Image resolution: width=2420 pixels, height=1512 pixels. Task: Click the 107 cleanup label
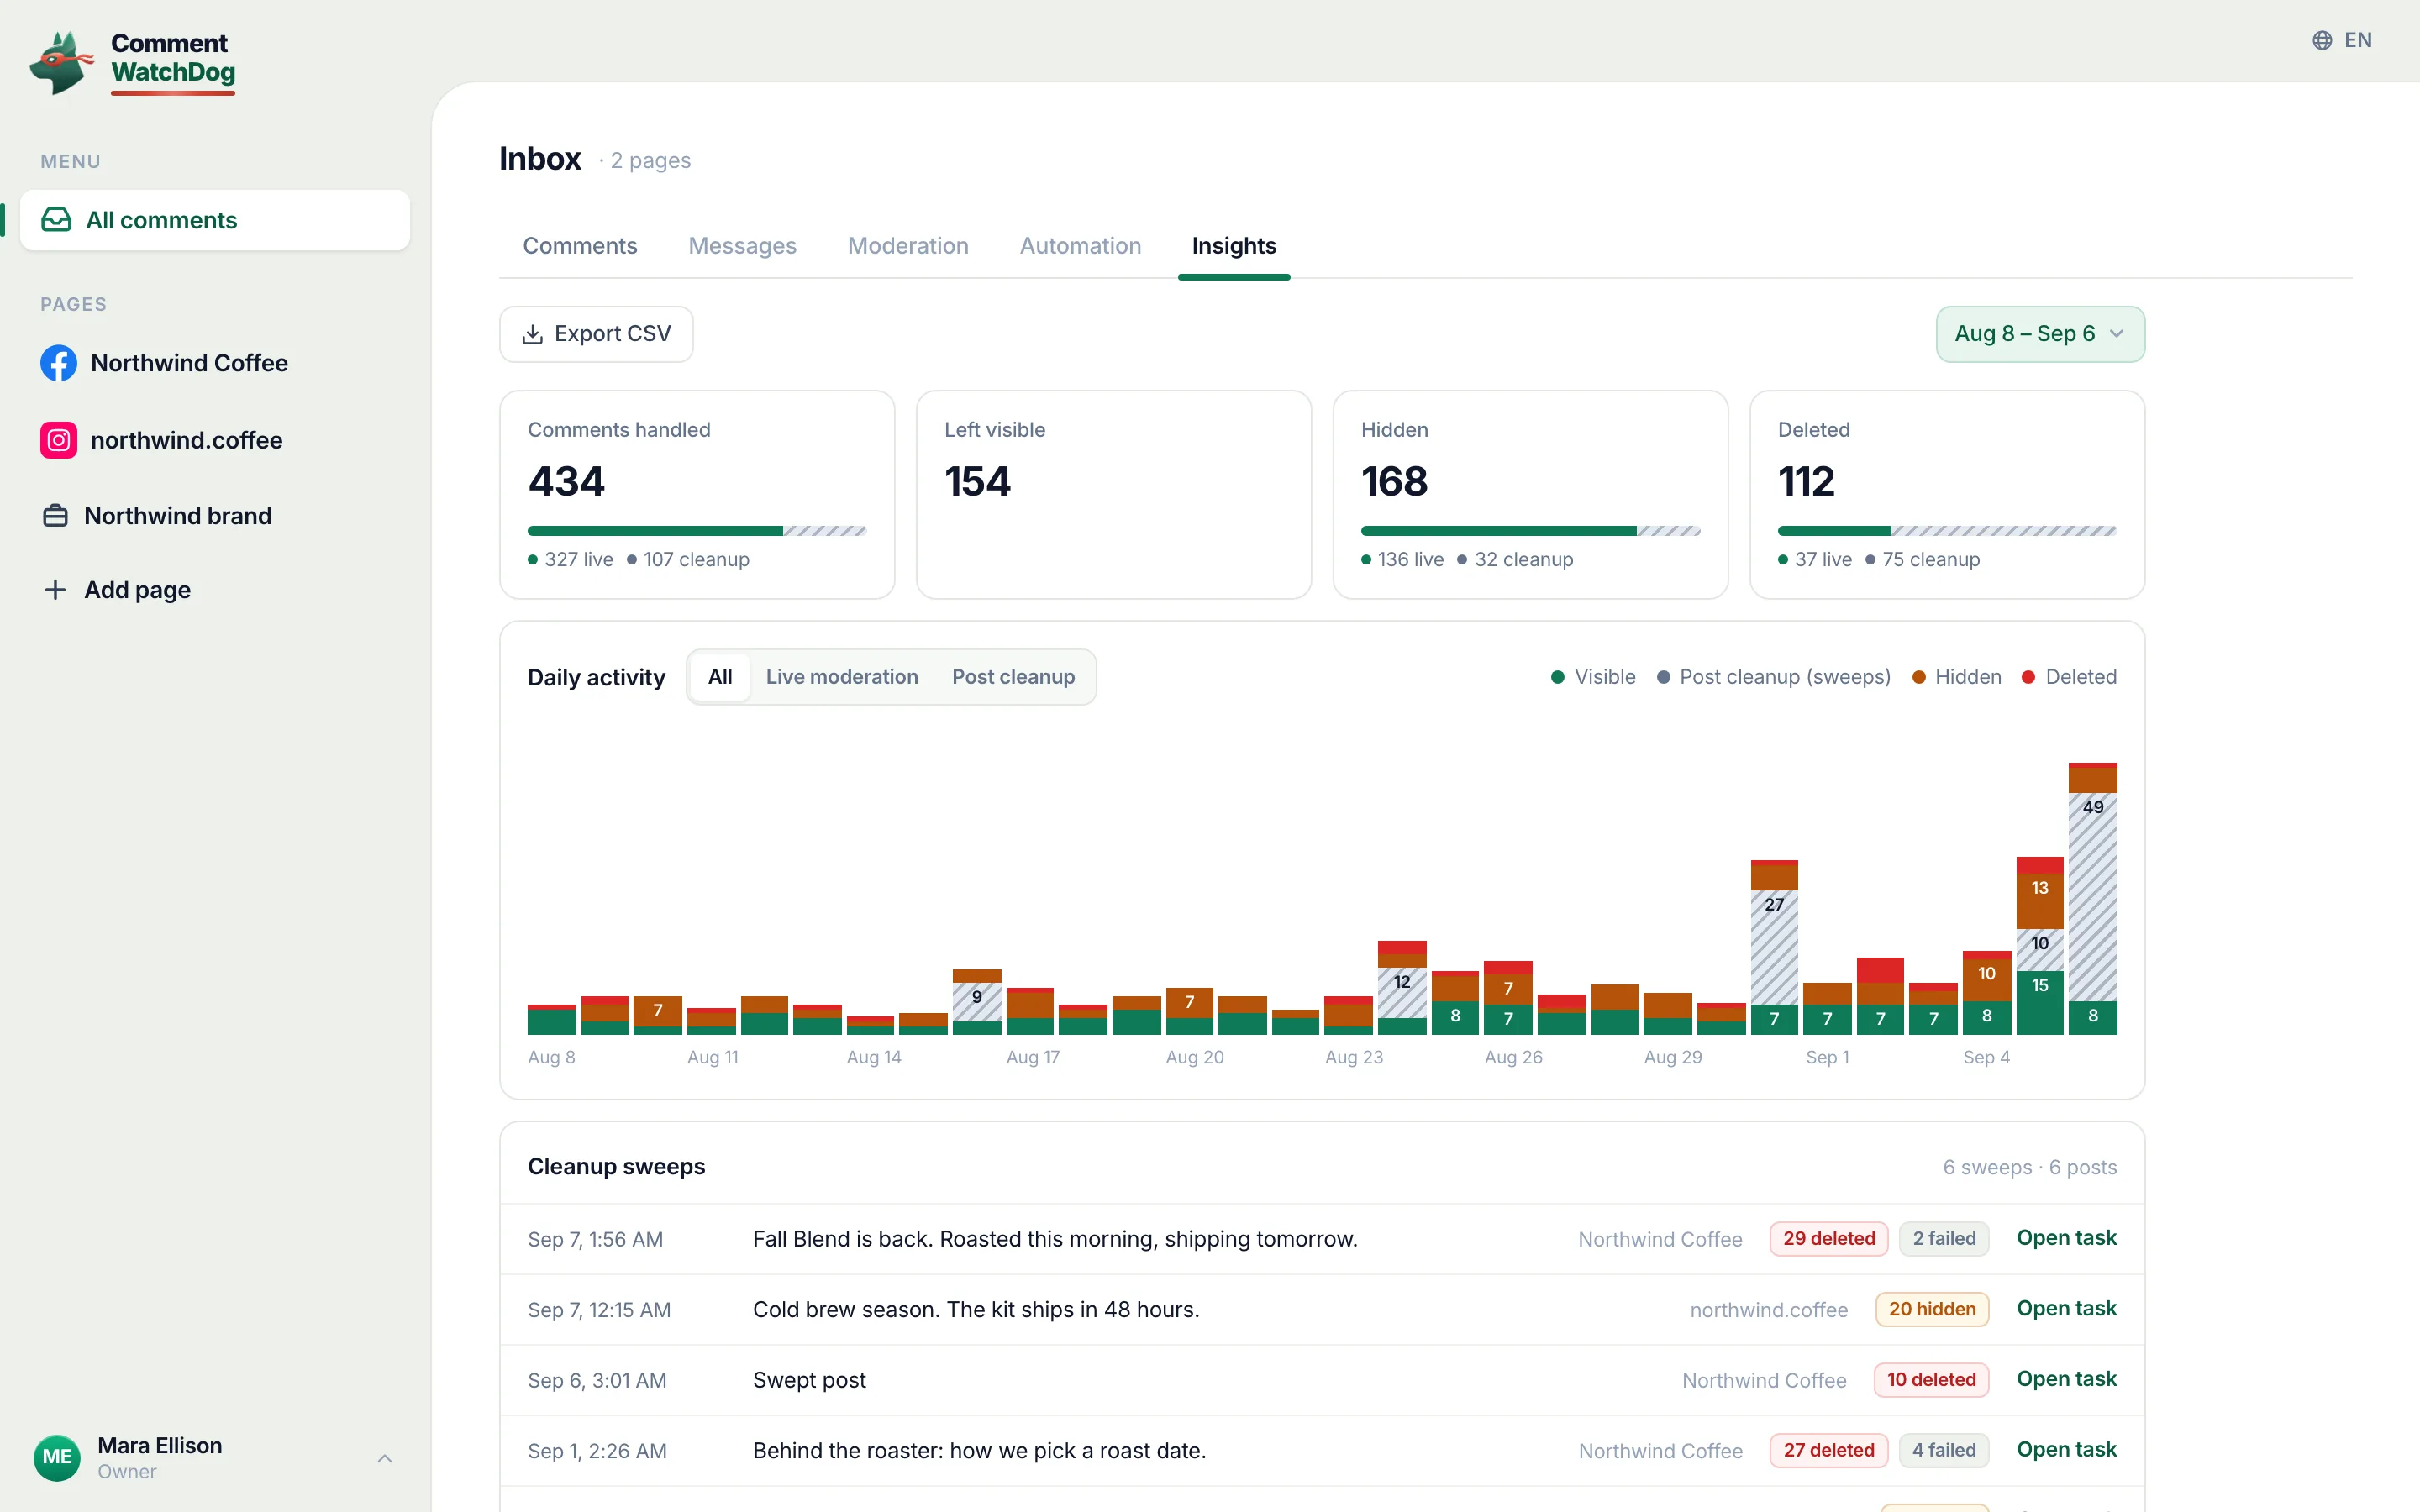click(696, 559)
